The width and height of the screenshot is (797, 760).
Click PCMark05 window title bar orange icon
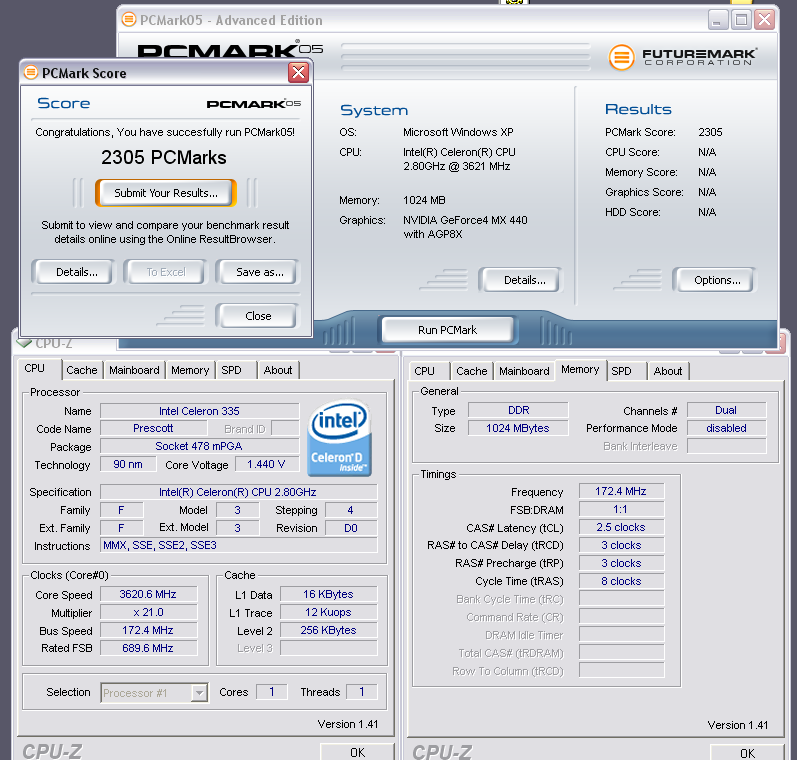129,19
